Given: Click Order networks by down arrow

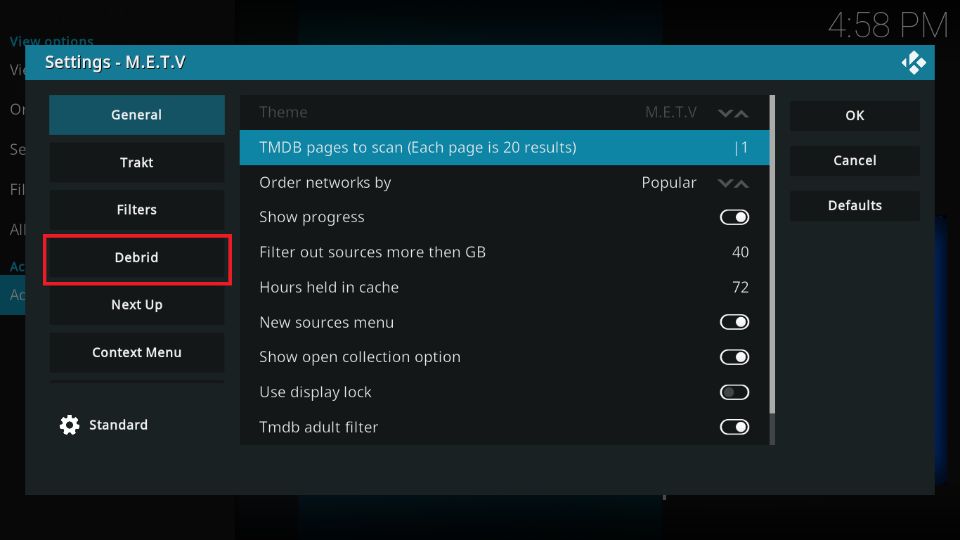Looking at the screenshot, I should 726,183.
